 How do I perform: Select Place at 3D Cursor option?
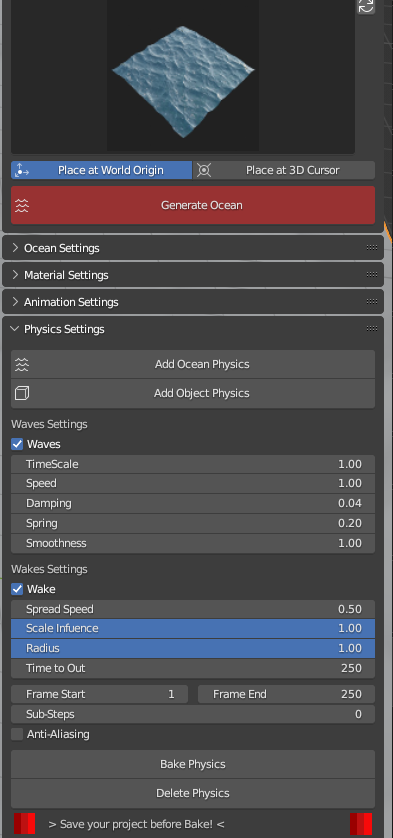[284, 170]
